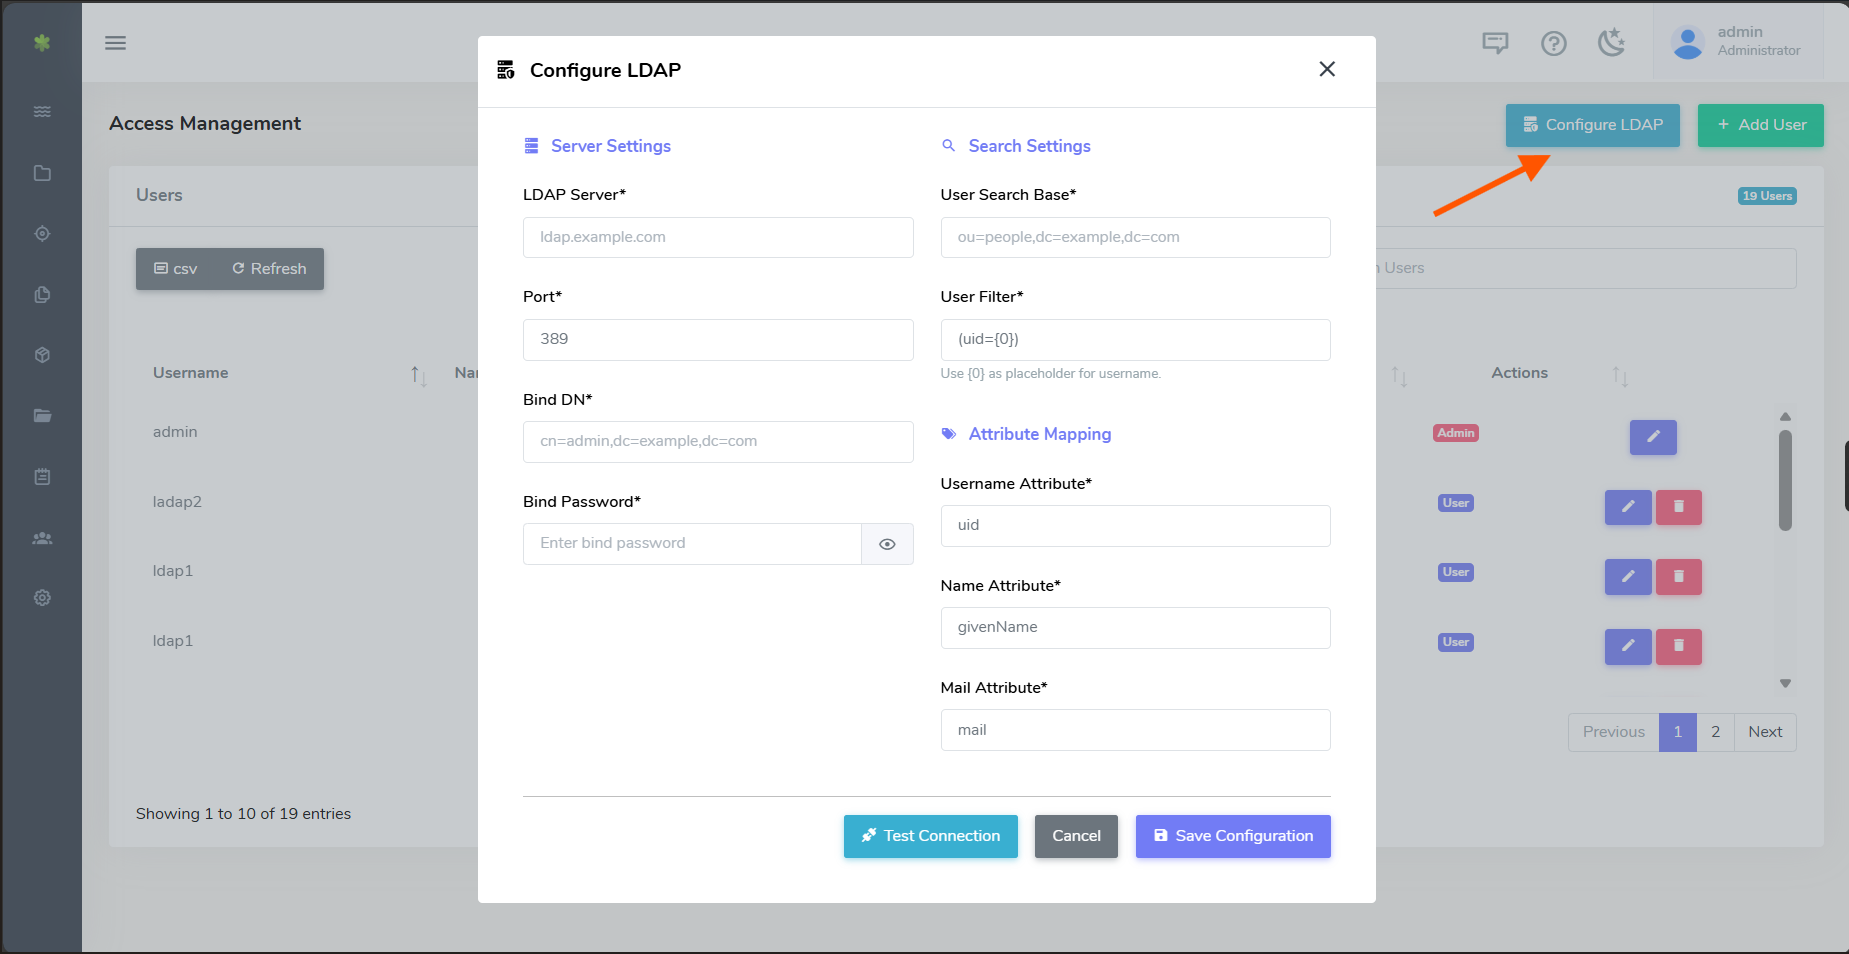Image resolution: width=1849 pixels, height=954 pixels.
Task: Cancel the LDAP configuration dialog
Action: click(x=1076, y=836)
